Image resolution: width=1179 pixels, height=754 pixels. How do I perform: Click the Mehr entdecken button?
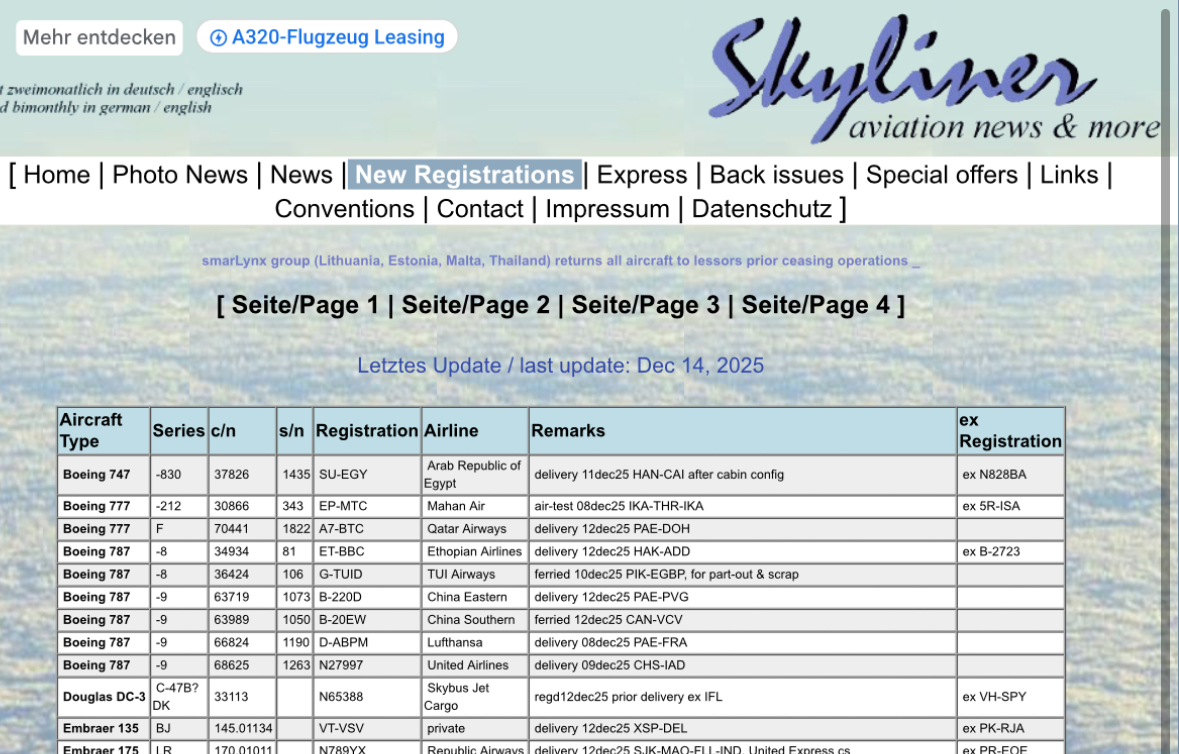(x=99, y=38)
